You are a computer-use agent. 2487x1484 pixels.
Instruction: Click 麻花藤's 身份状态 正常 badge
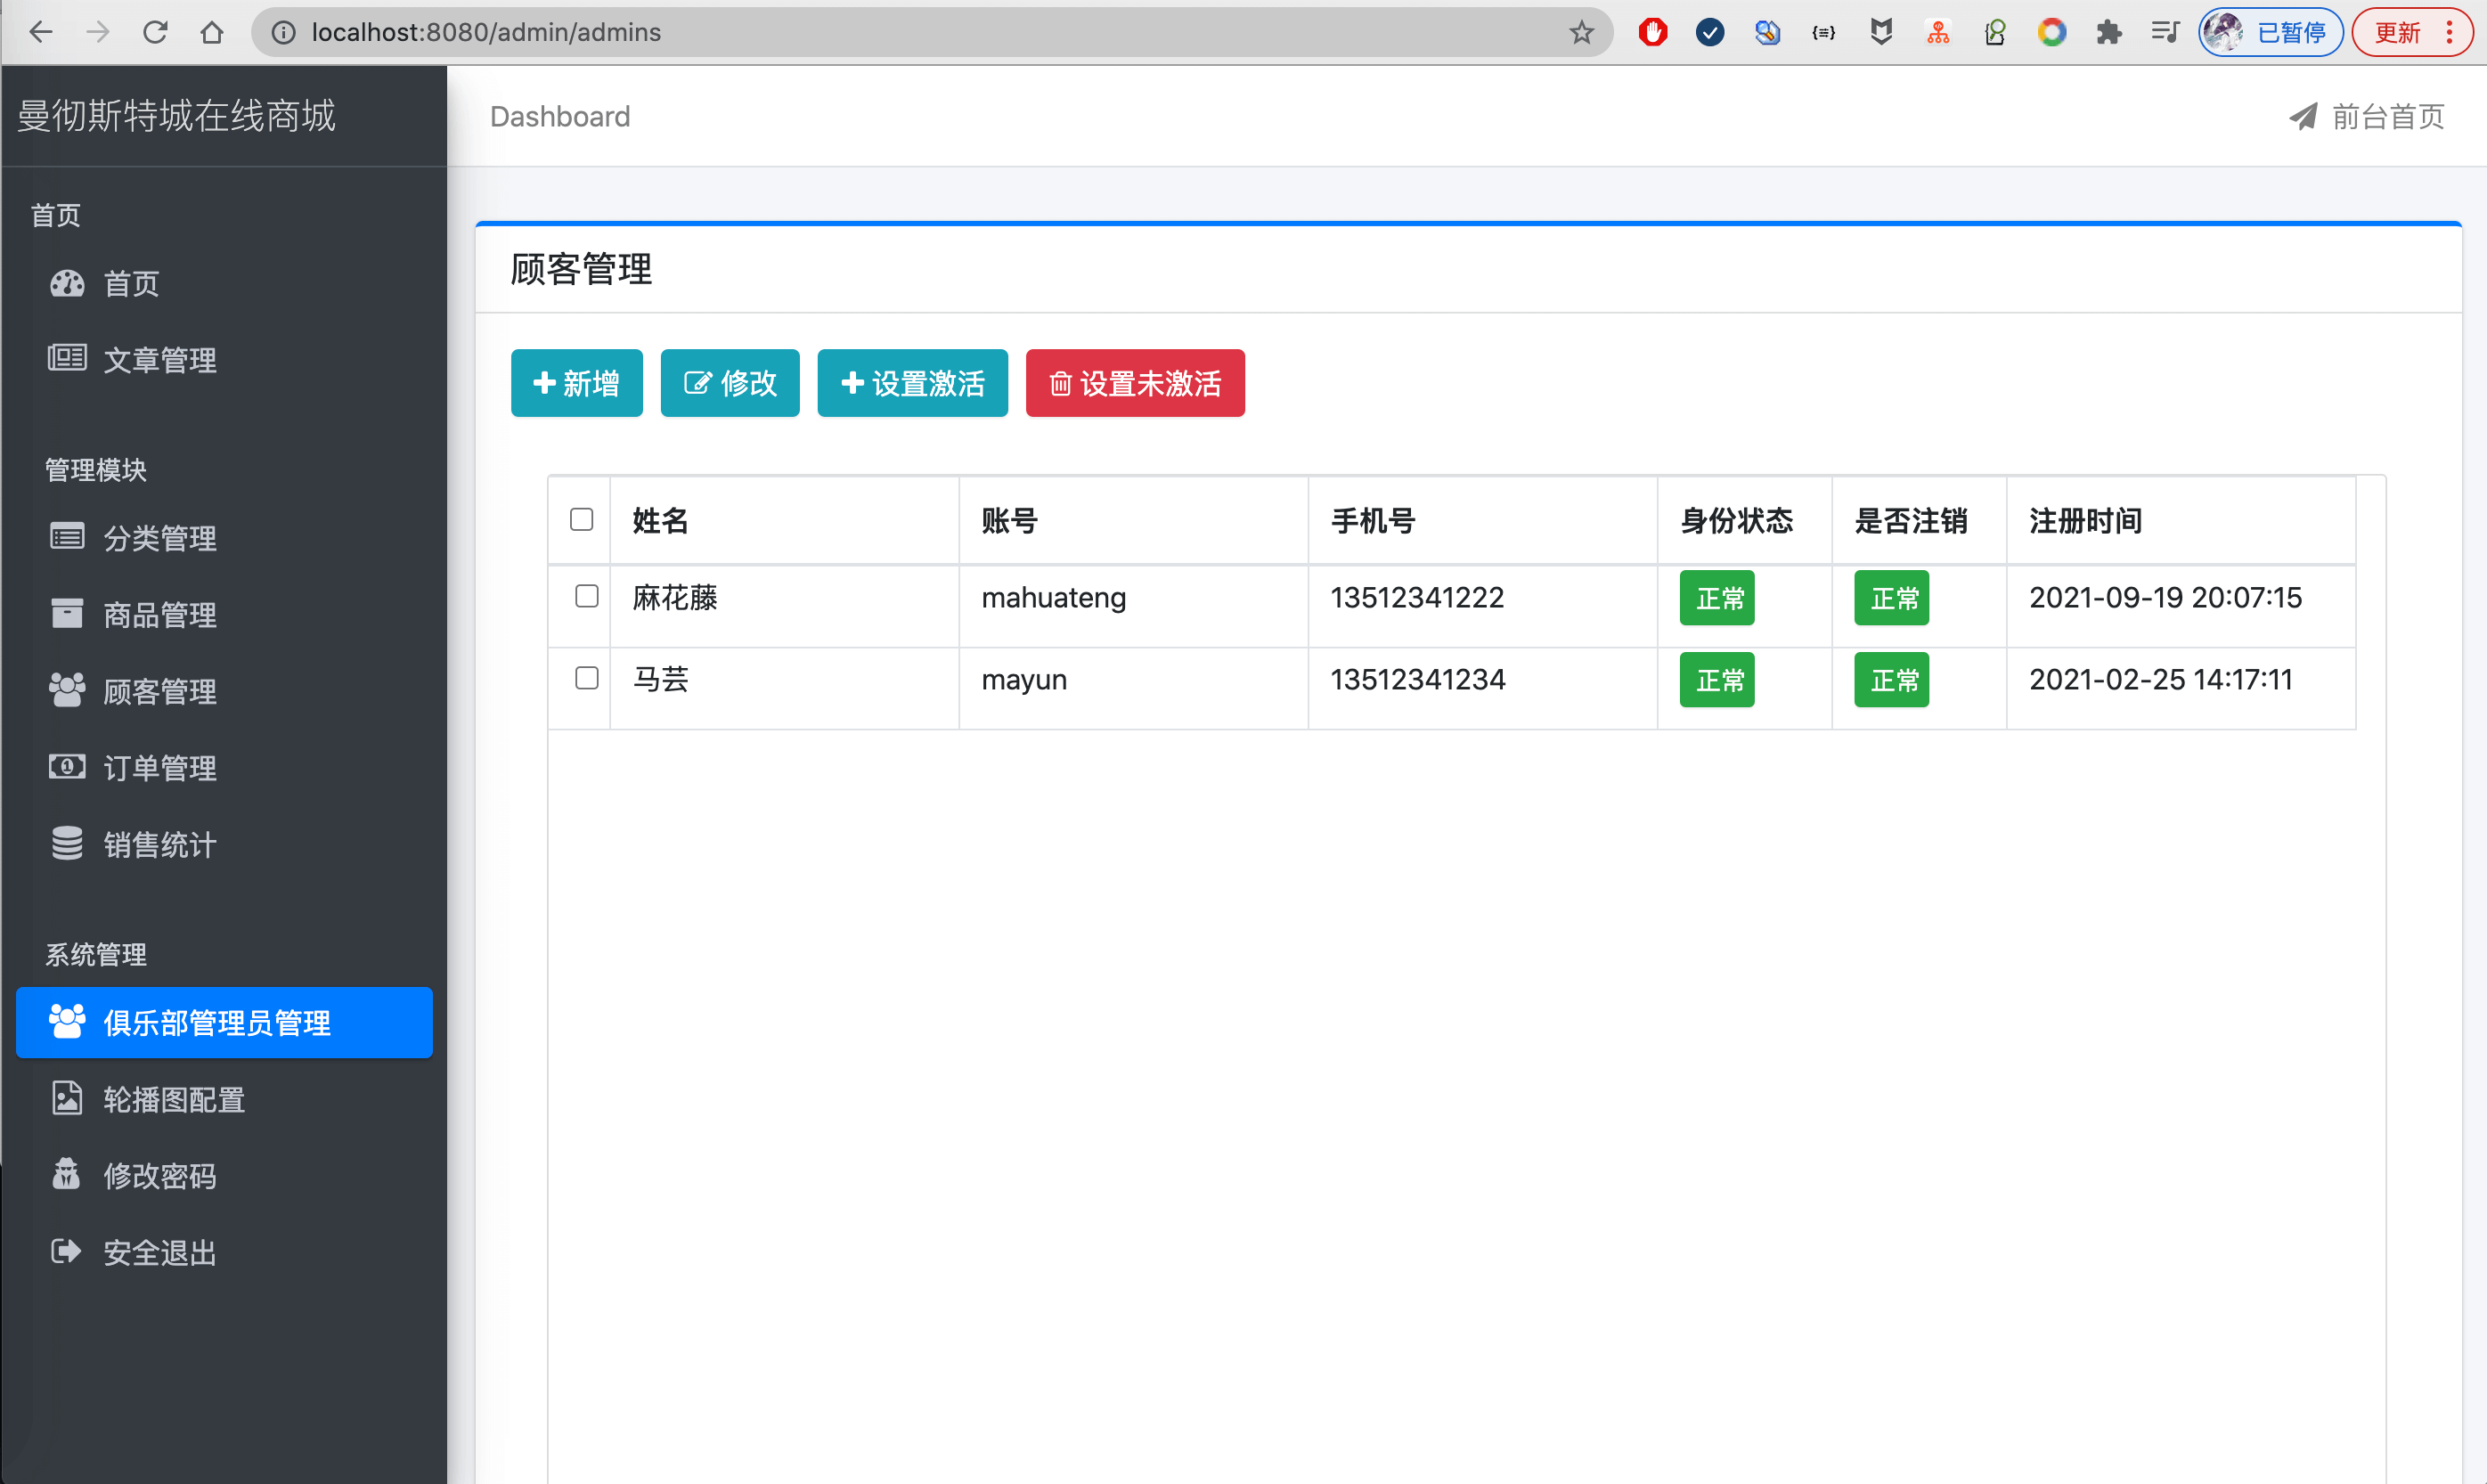click(x=1717, y=598)
